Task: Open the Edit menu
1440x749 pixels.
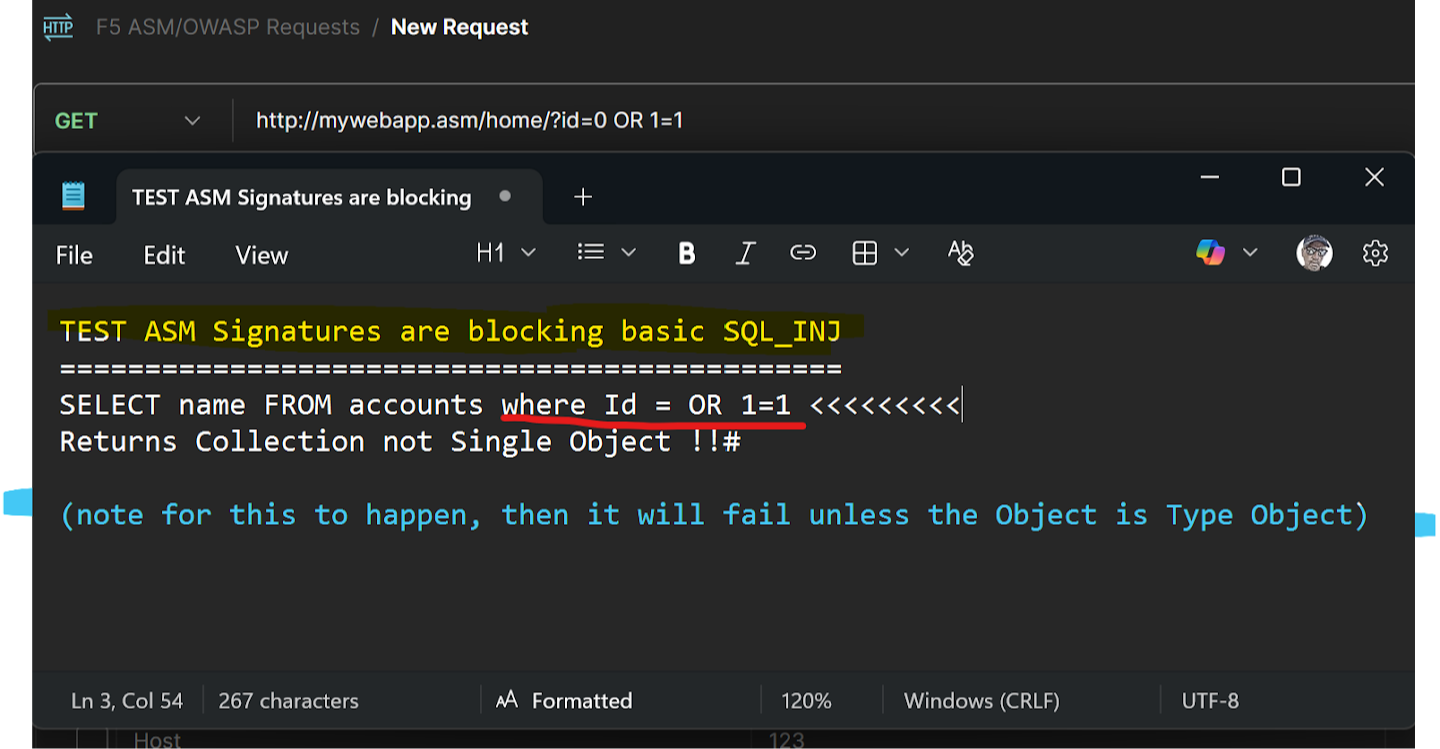Action: pos(164,256)
